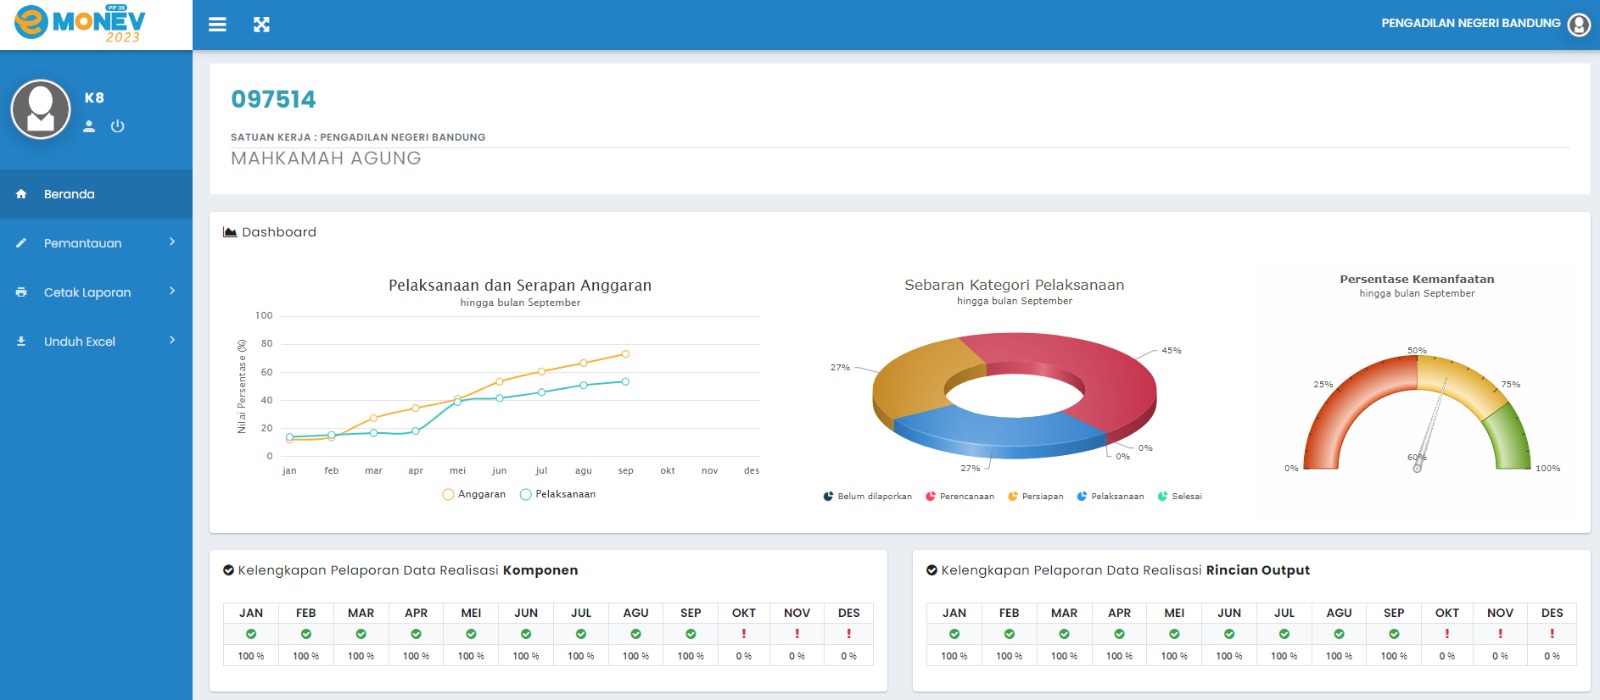Toggle fullscreen with the expand icon

[x=262, y=24]
